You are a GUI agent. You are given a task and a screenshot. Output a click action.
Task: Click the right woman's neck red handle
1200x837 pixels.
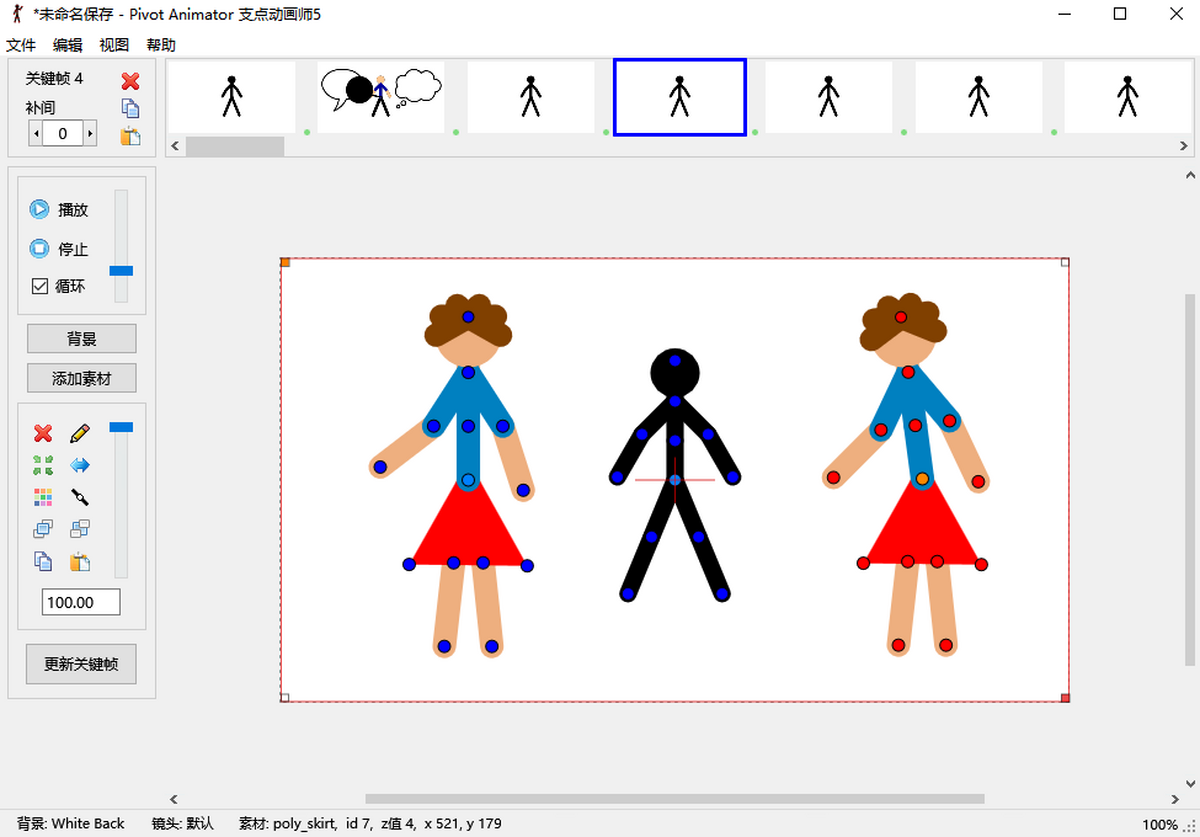pos(908,372)
